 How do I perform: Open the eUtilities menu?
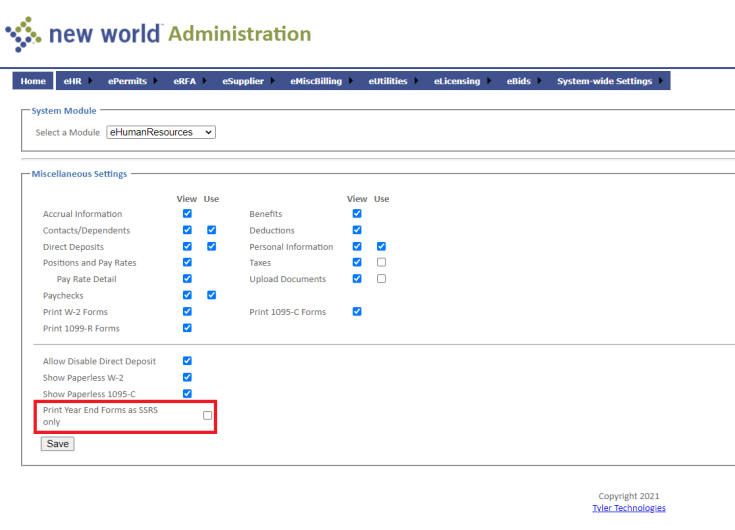coord(388,81)
